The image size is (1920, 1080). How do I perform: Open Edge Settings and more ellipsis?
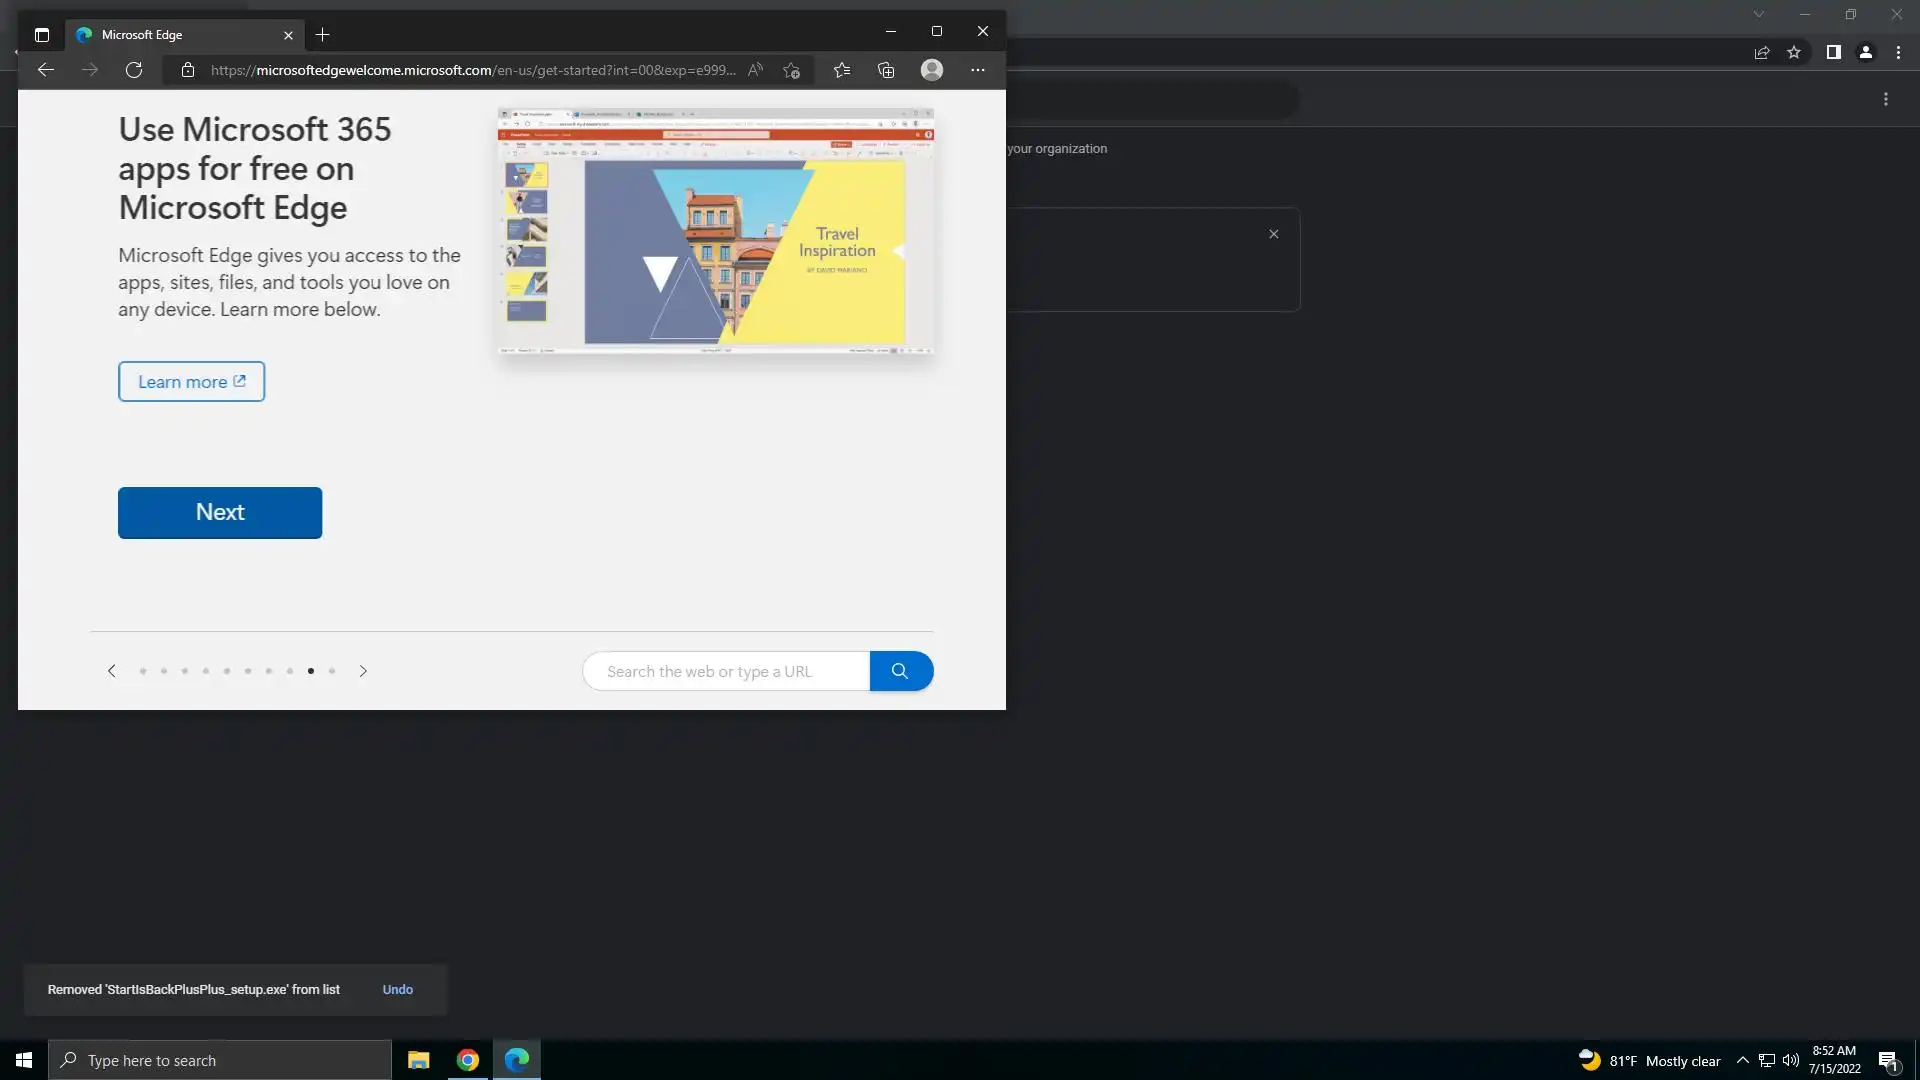(x=978, y=70)
